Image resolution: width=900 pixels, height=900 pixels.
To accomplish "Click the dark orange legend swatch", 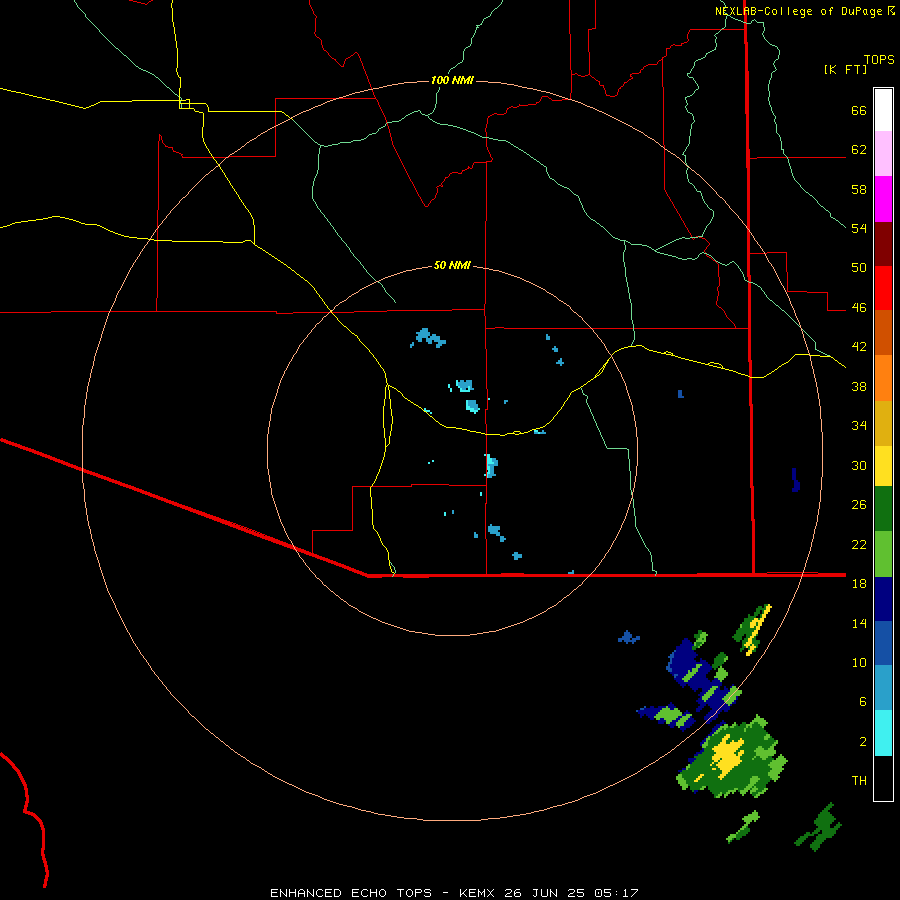I will coord(883,333).
